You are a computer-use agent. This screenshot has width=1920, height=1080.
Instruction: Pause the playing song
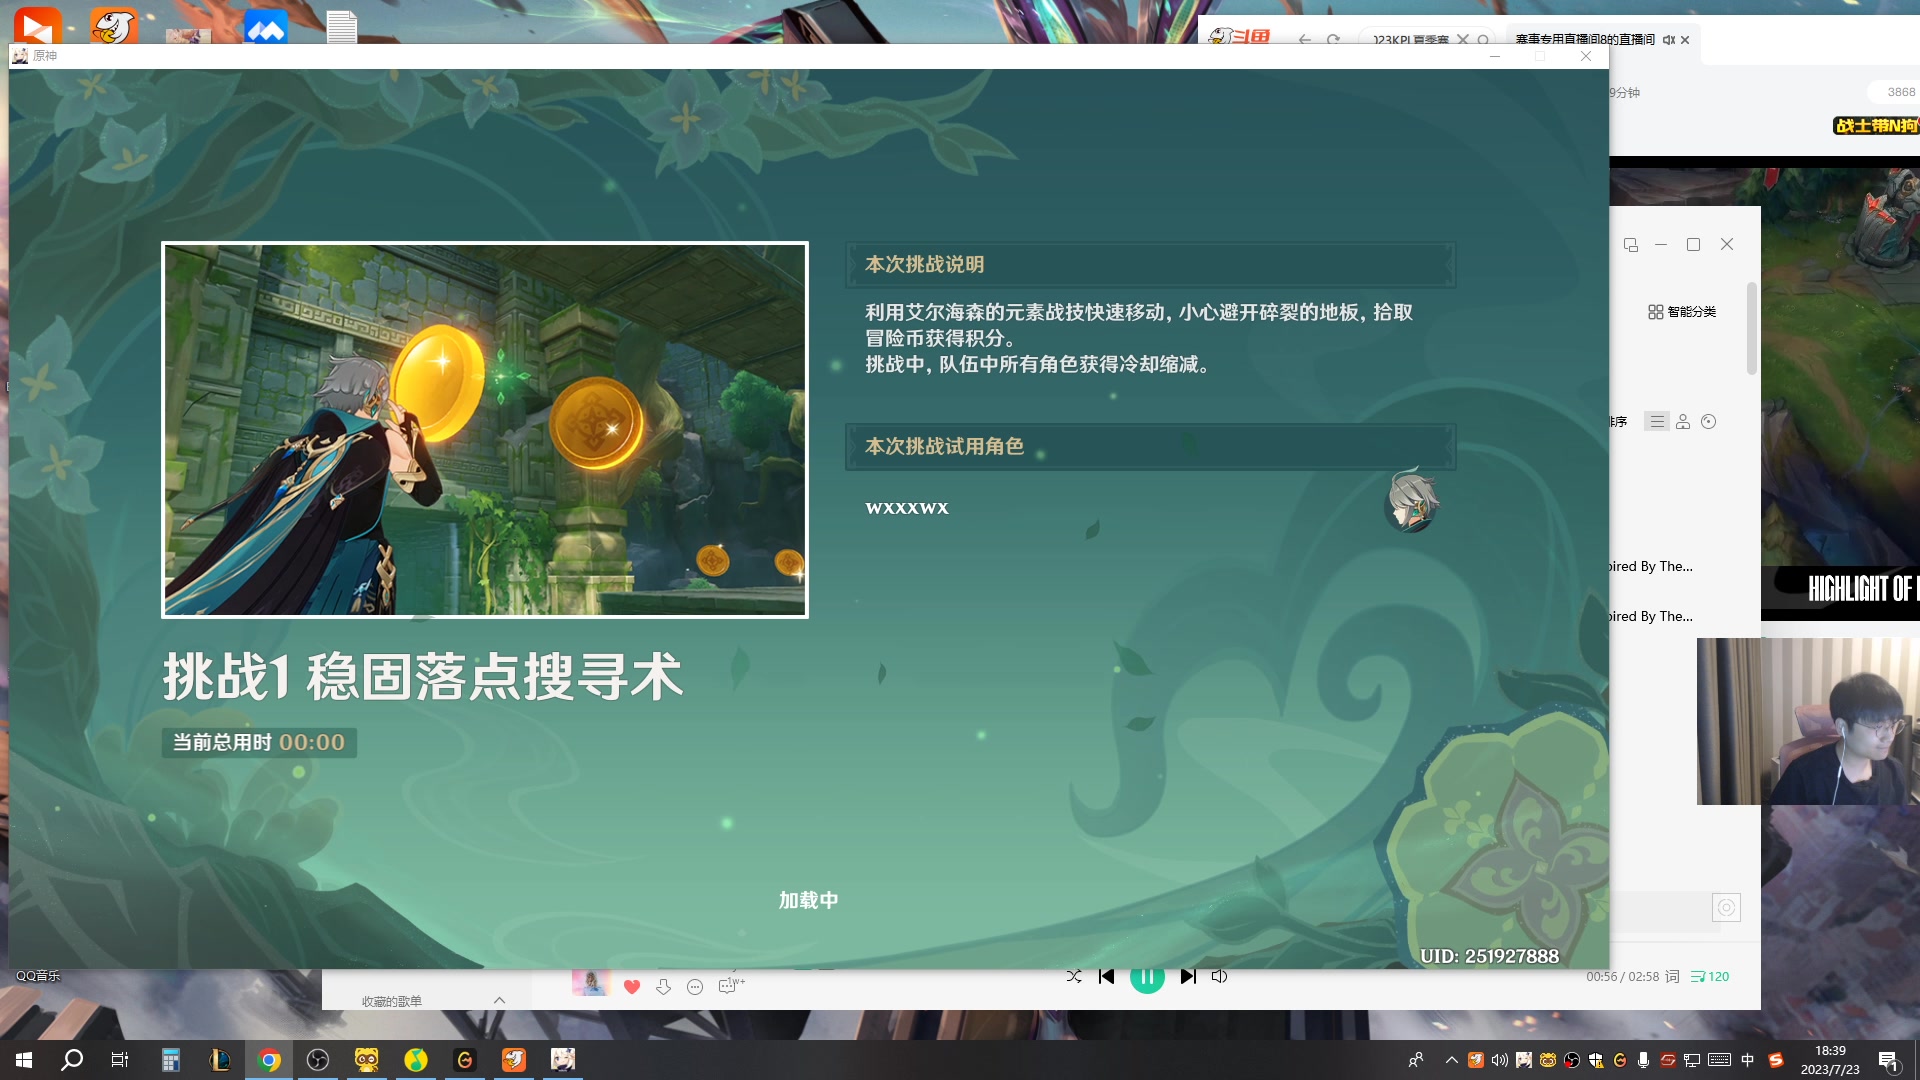click(x=1147, y=977)
